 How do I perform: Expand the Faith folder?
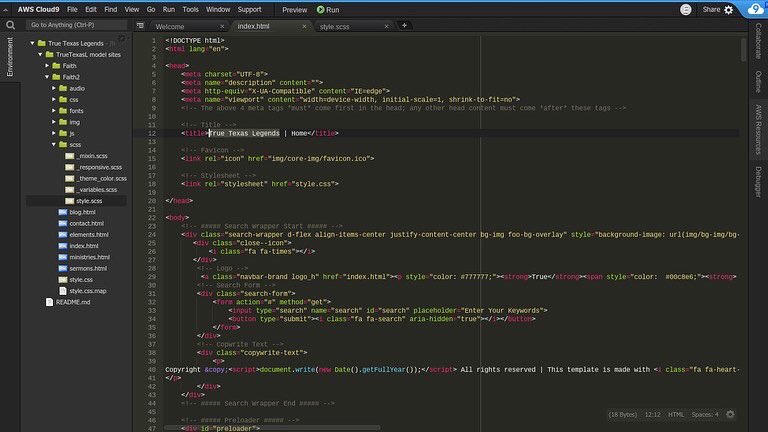[x=47, y=66]
